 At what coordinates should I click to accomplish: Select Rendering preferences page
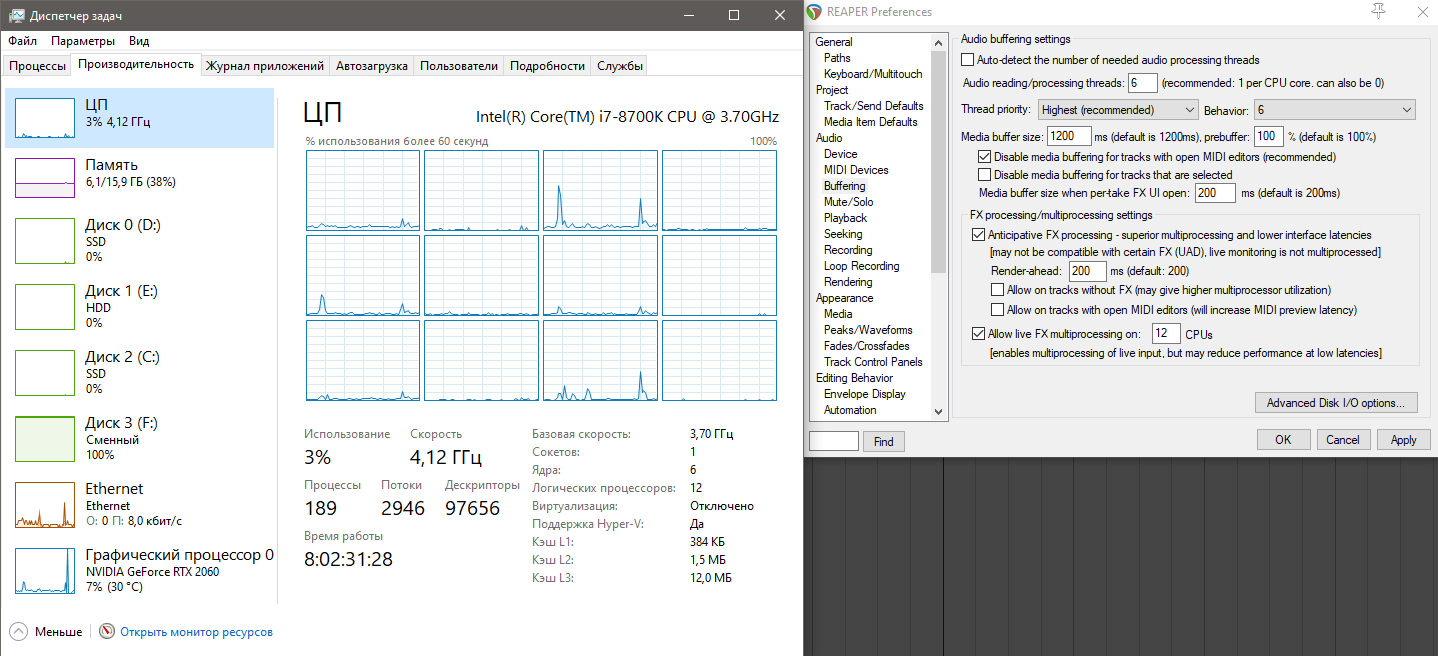coord(848,282)
